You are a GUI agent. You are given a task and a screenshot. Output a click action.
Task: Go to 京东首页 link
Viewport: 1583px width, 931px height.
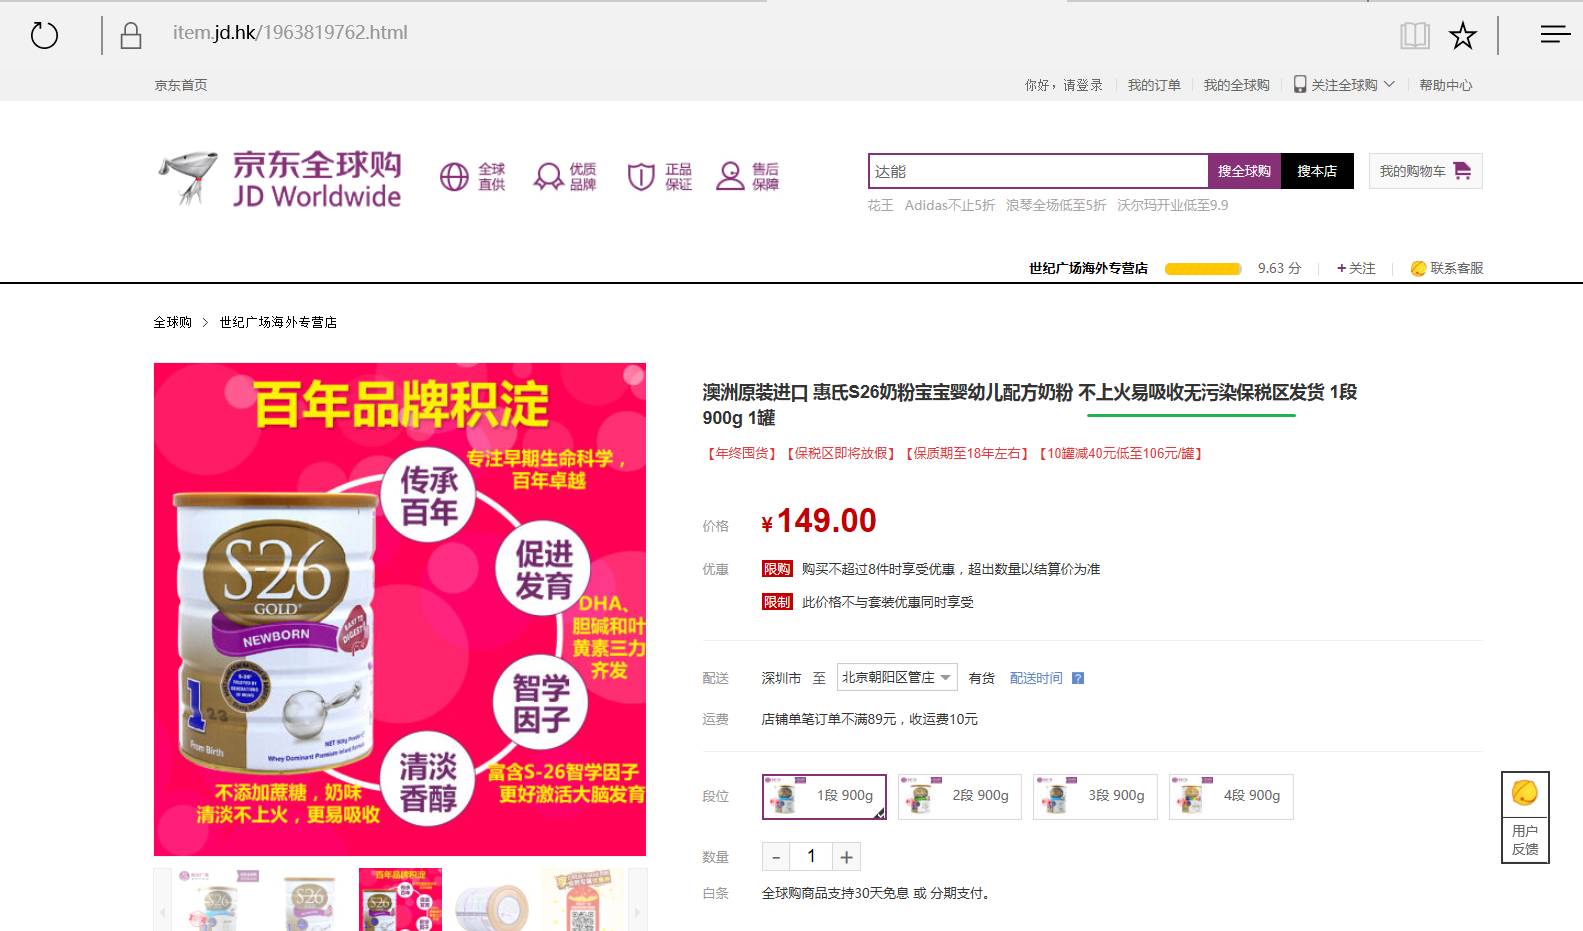[181, 85]
